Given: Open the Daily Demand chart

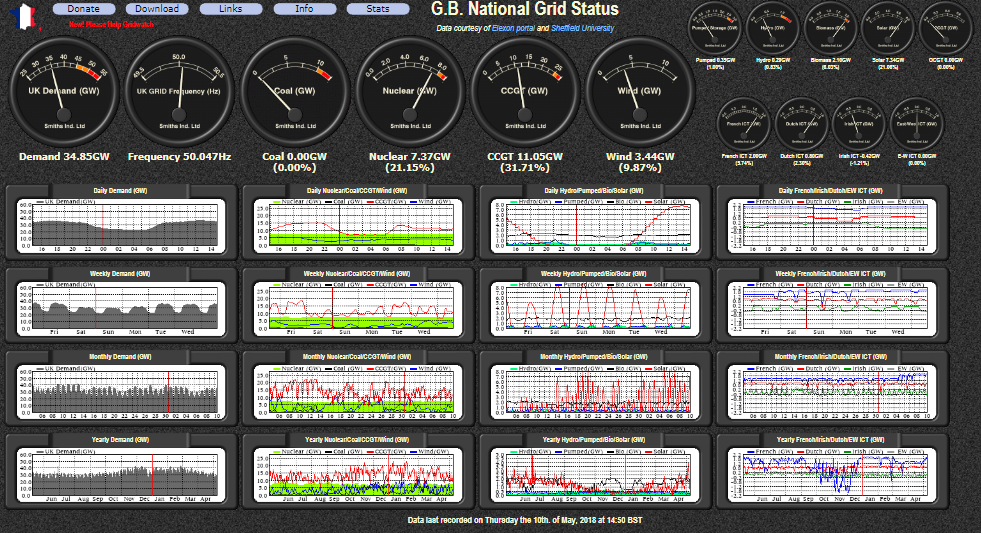Looking at the screenshot, I should tap(120, 224).
